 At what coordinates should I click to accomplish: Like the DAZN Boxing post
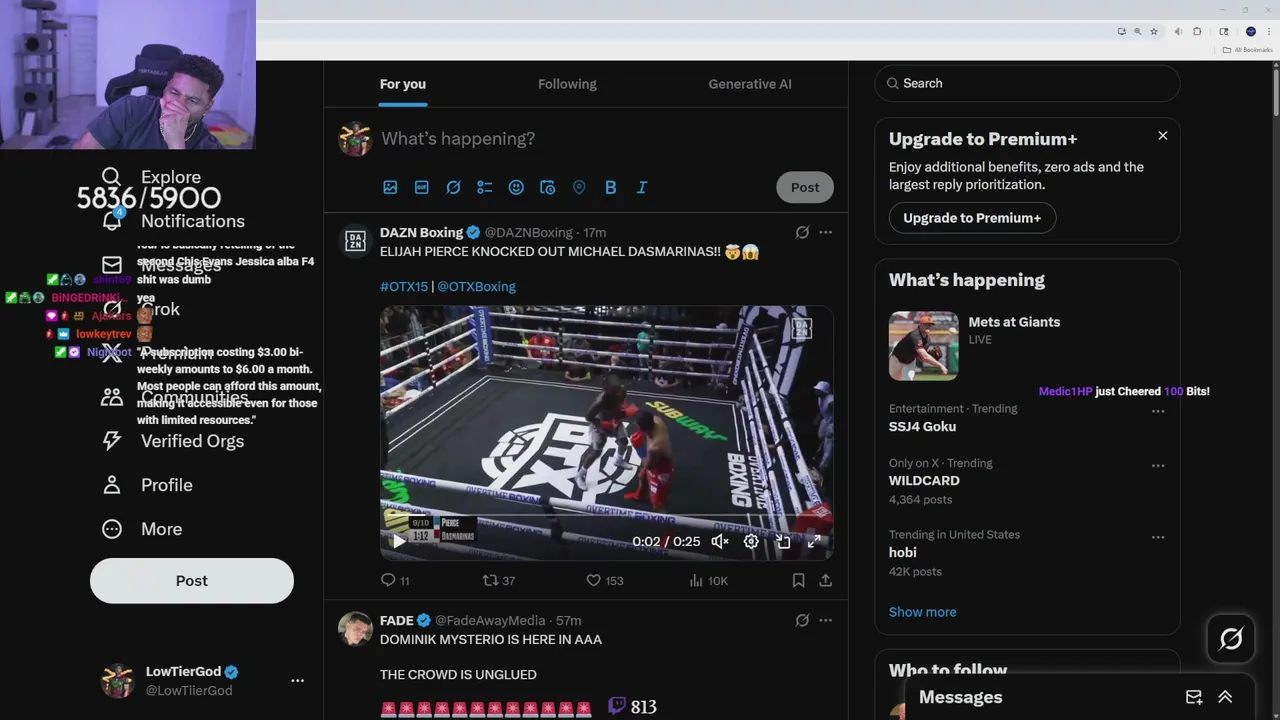(x=593, y=580)
